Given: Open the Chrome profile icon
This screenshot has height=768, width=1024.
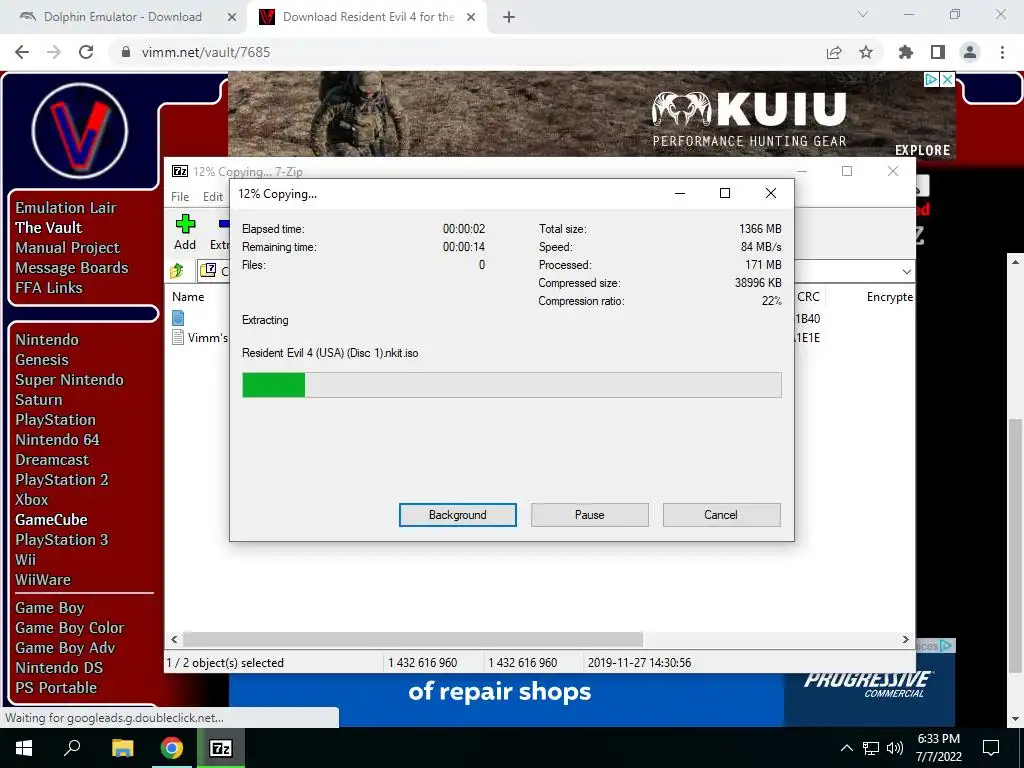Looking at the screenshot, I should tap(970, 52).
